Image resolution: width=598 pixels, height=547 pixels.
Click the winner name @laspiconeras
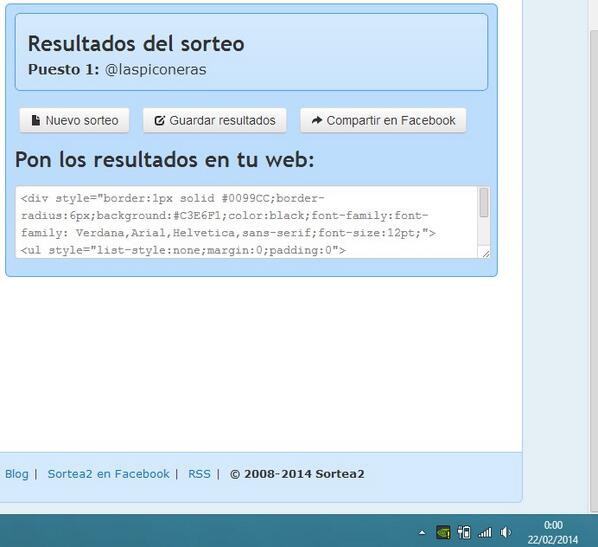(156, 69)
